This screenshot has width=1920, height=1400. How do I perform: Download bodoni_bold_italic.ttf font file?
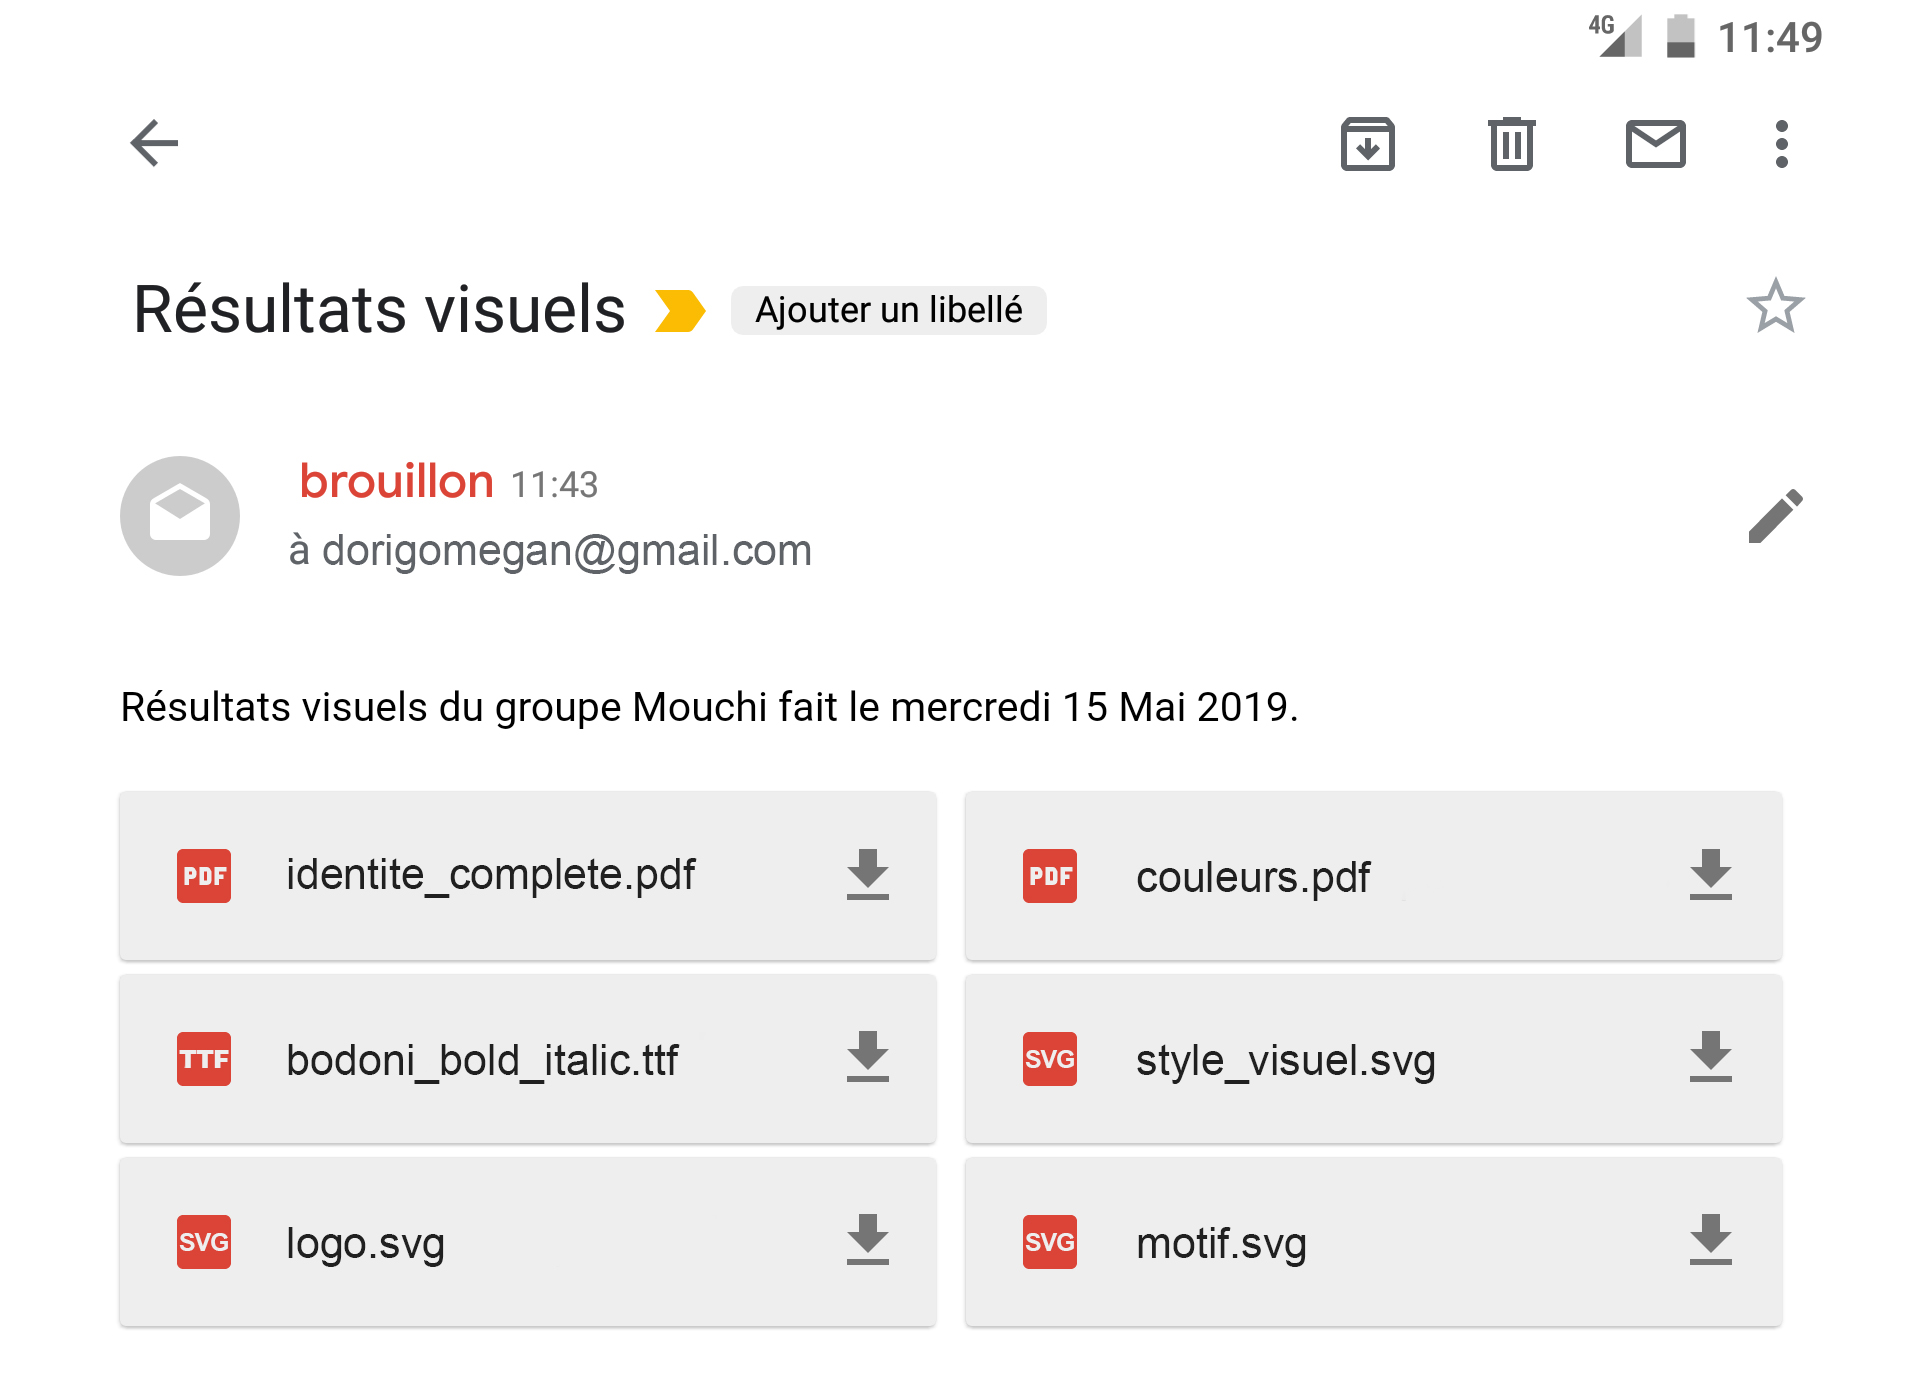click(867, 1058)
